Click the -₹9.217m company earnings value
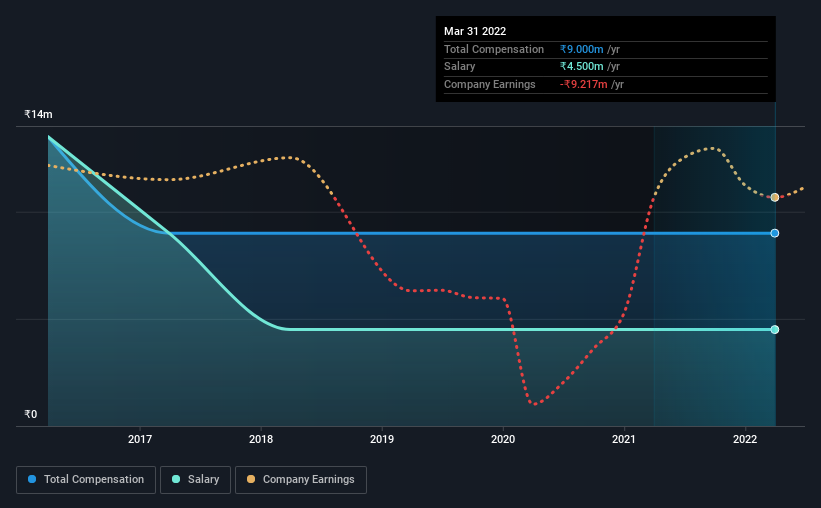This screenshot has height=508, width=821. [x=584, y=84]
